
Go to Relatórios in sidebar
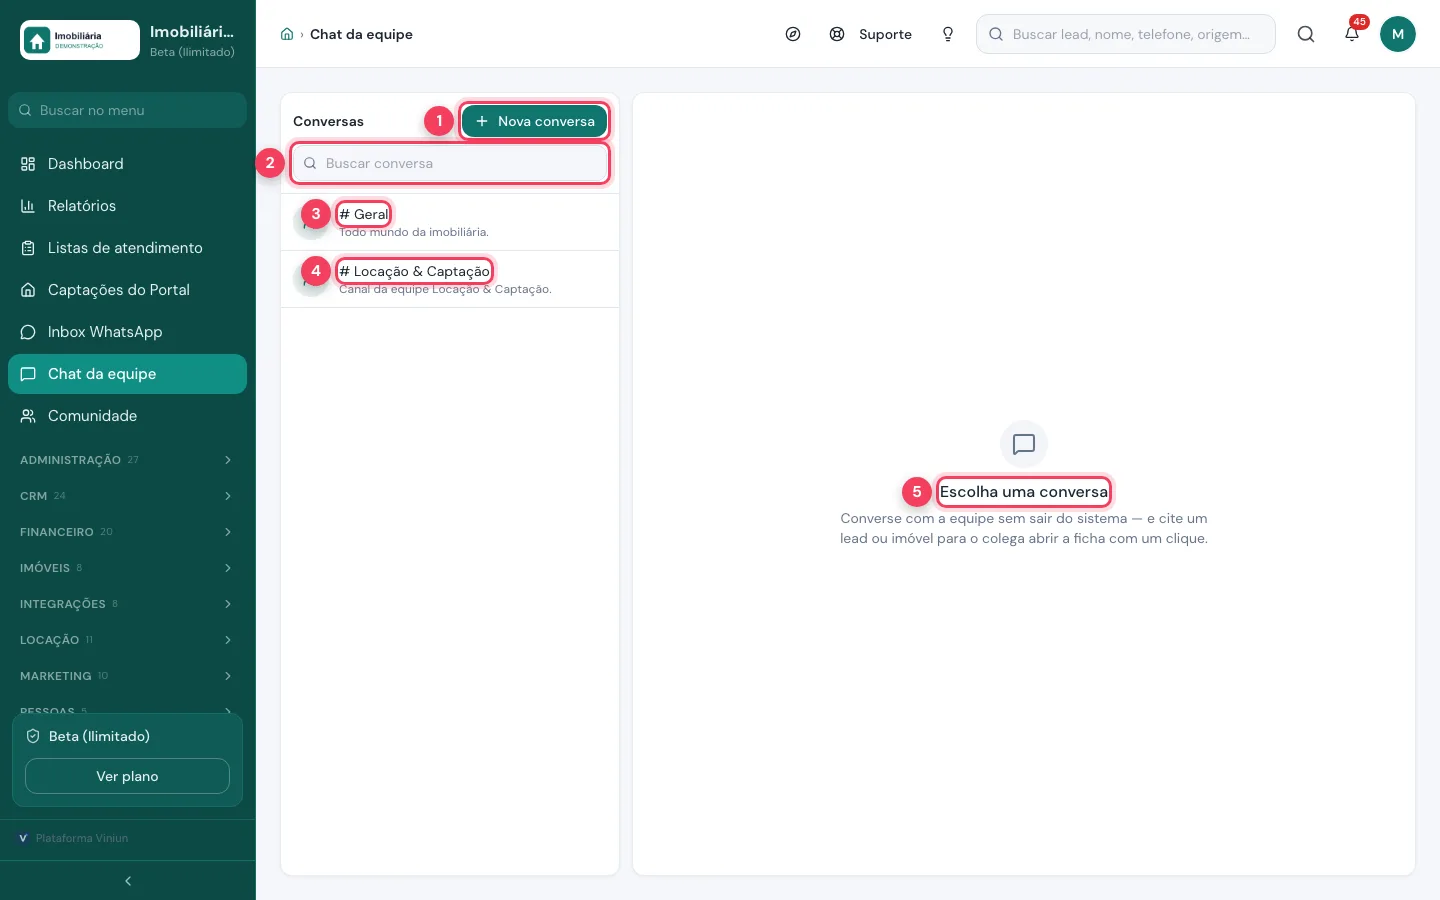(x=127, y=206)
